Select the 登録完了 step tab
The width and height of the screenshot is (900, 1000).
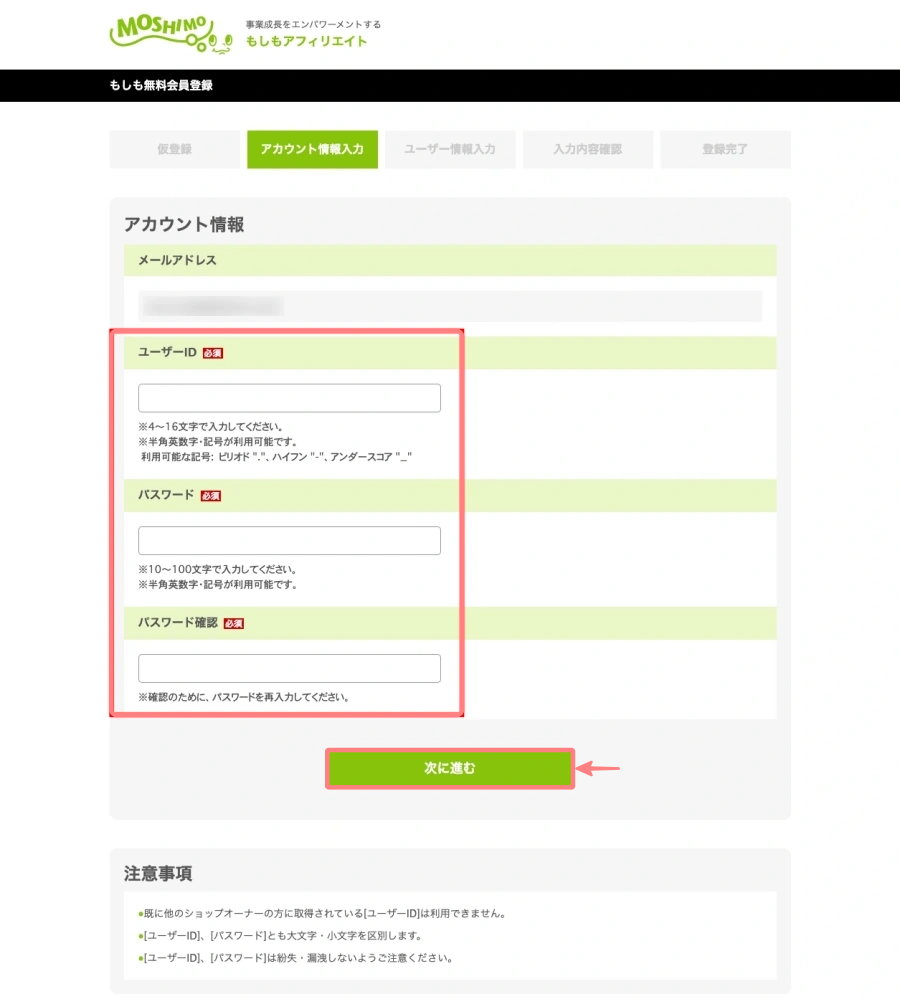point(726,149)
